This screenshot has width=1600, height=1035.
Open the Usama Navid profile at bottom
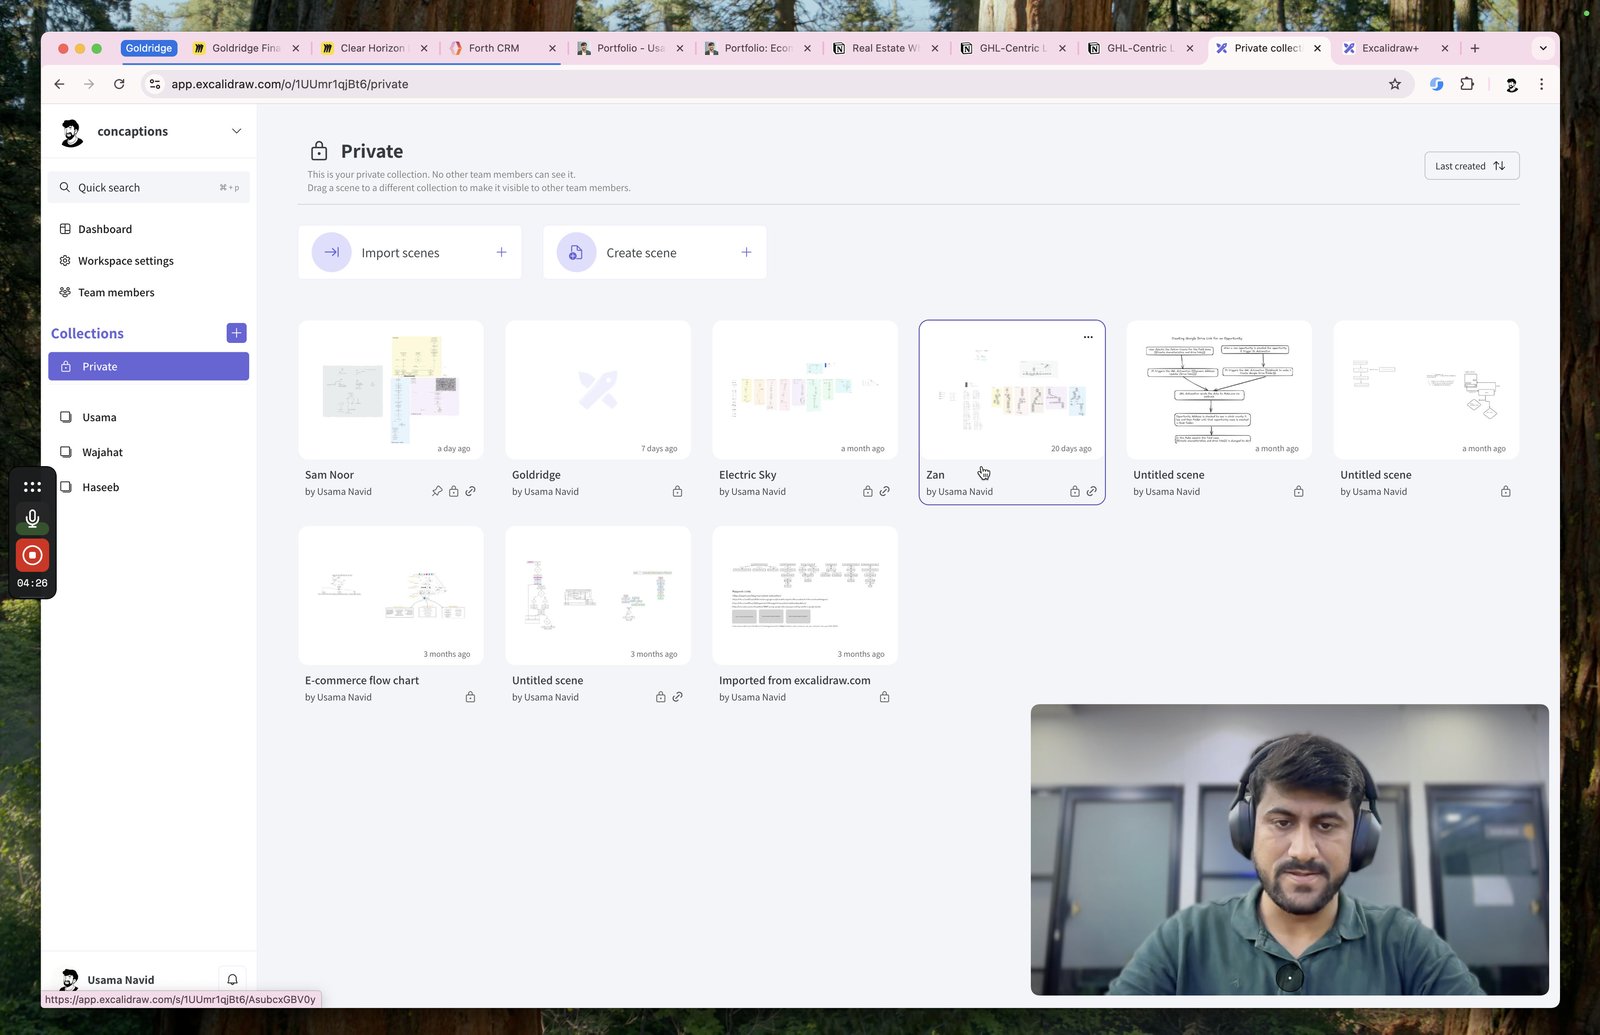[x=120, y=979]
